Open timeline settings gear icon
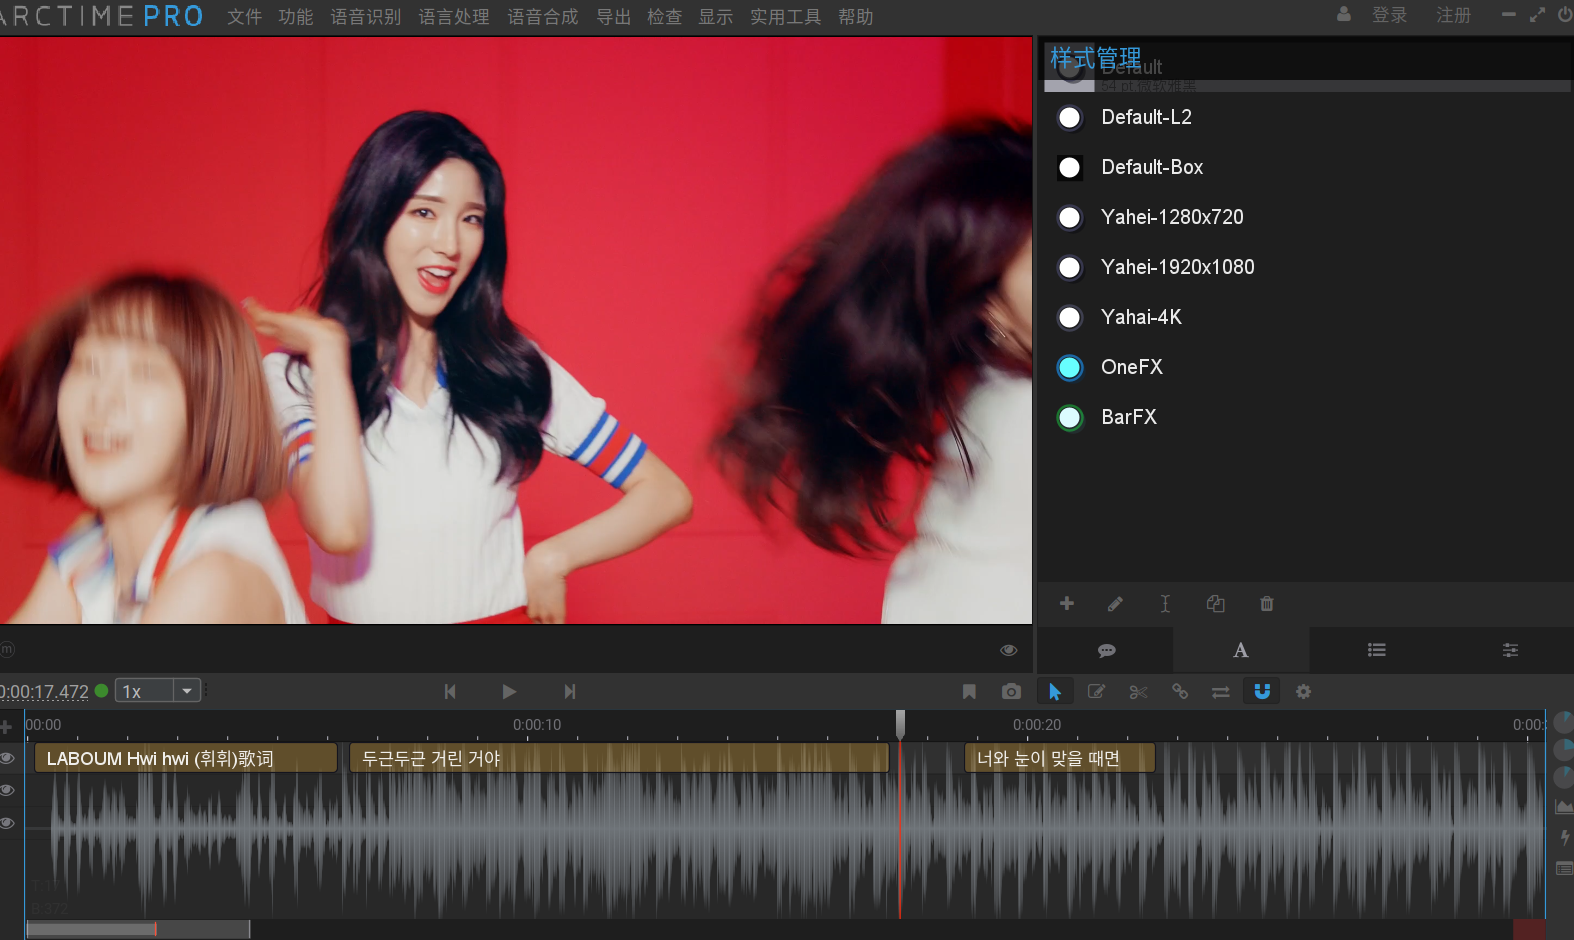This screenshot has width=1574, height=940. coord(1303,692)
